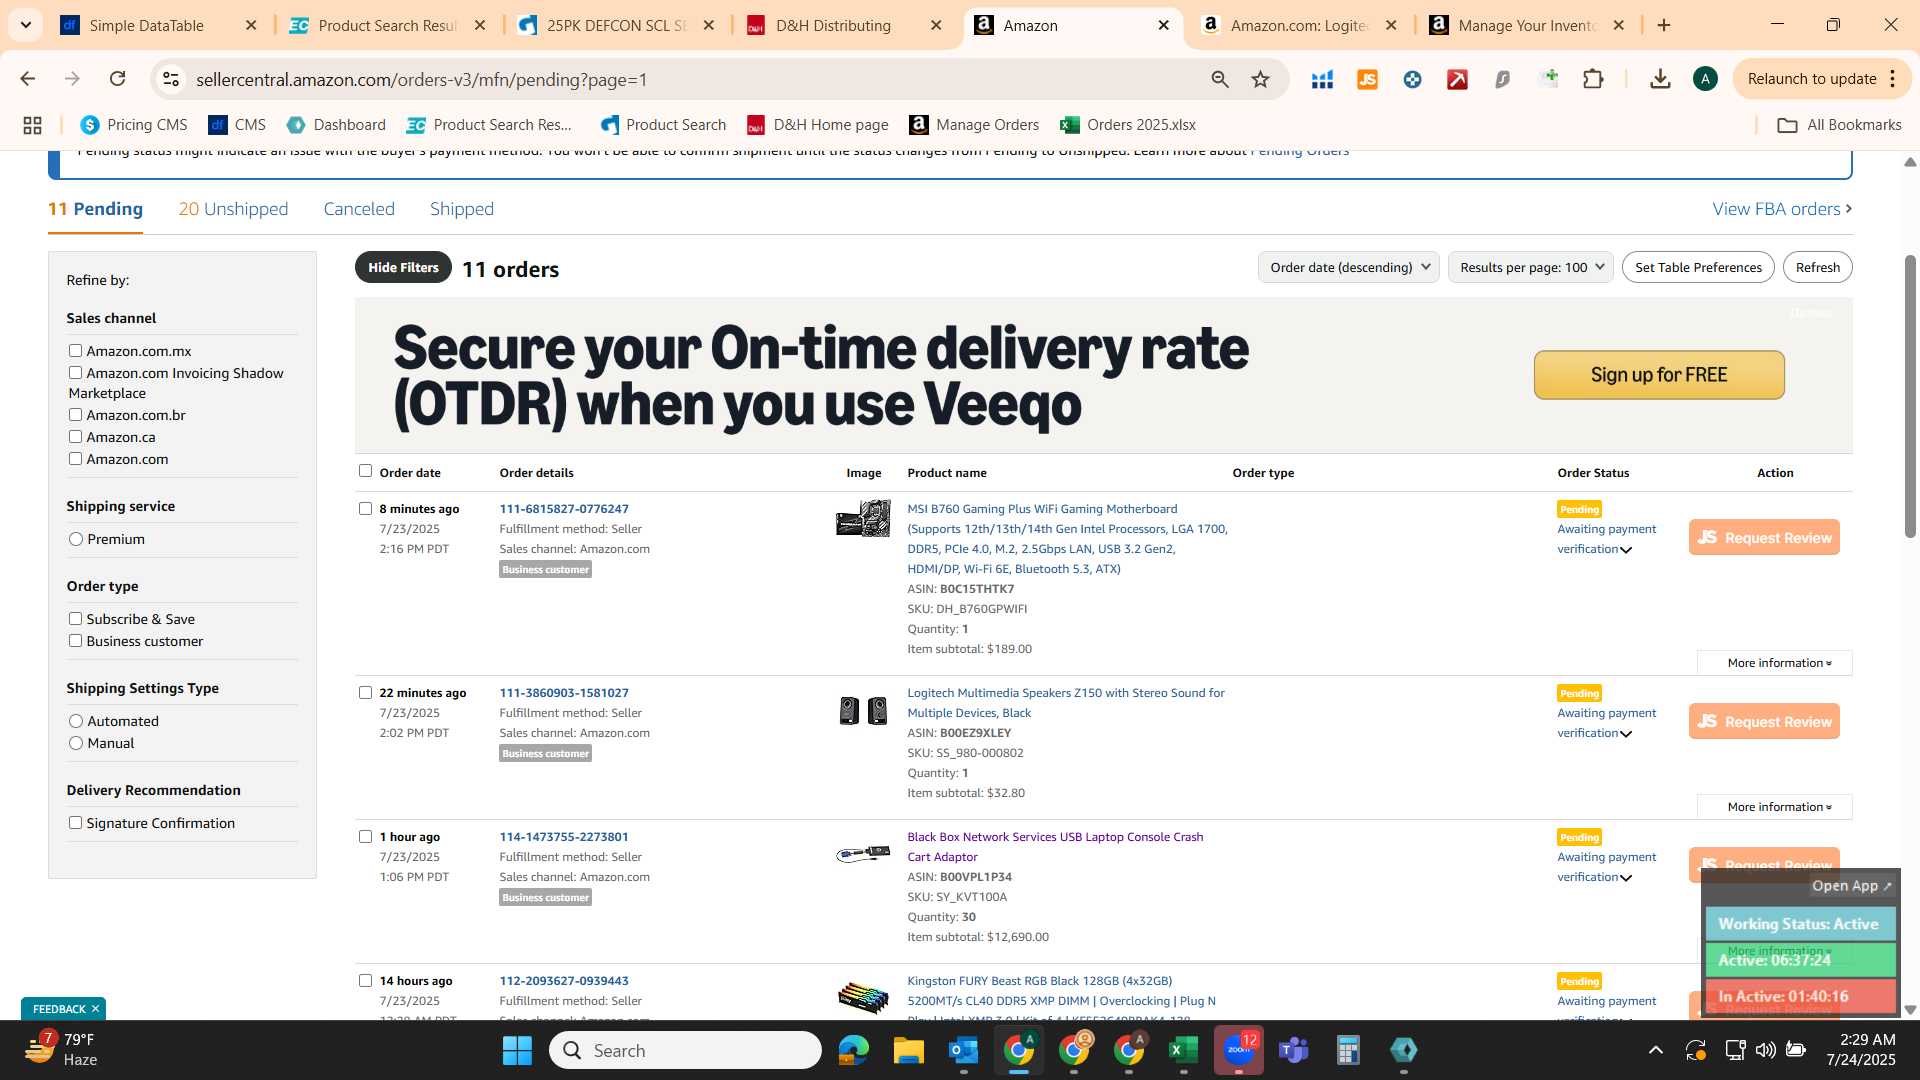Bookmark this page with the star icon
The width and height of the screenshot is (1920, 1080).
pyautogui.click(x=1260, y=79)
